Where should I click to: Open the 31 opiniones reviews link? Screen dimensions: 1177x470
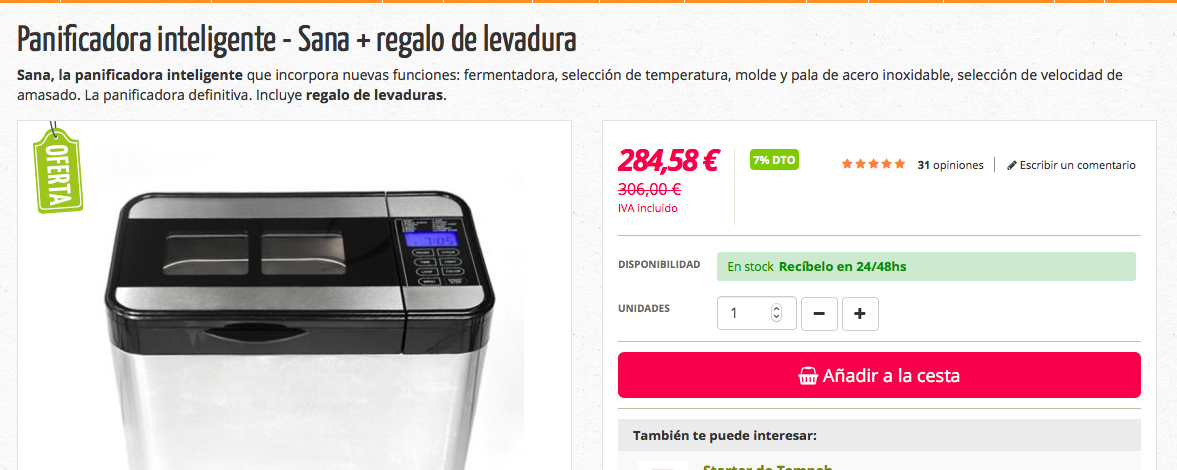(950, 165)
